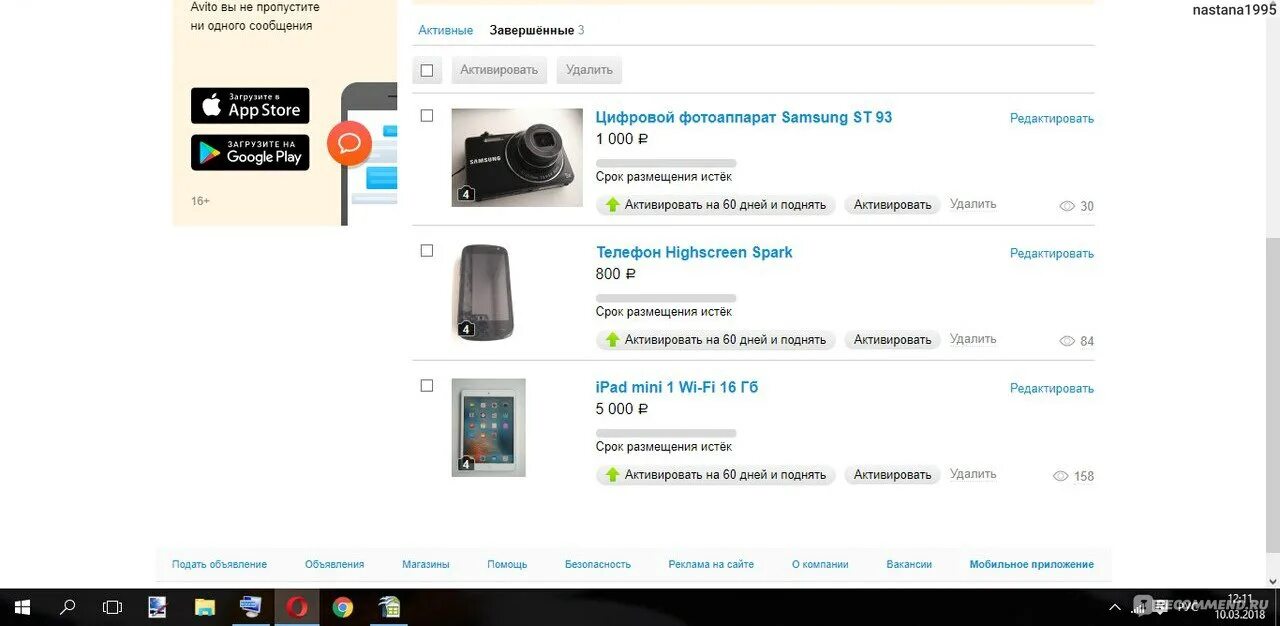Switch to the Активные tab

click(x=445, y=30)
